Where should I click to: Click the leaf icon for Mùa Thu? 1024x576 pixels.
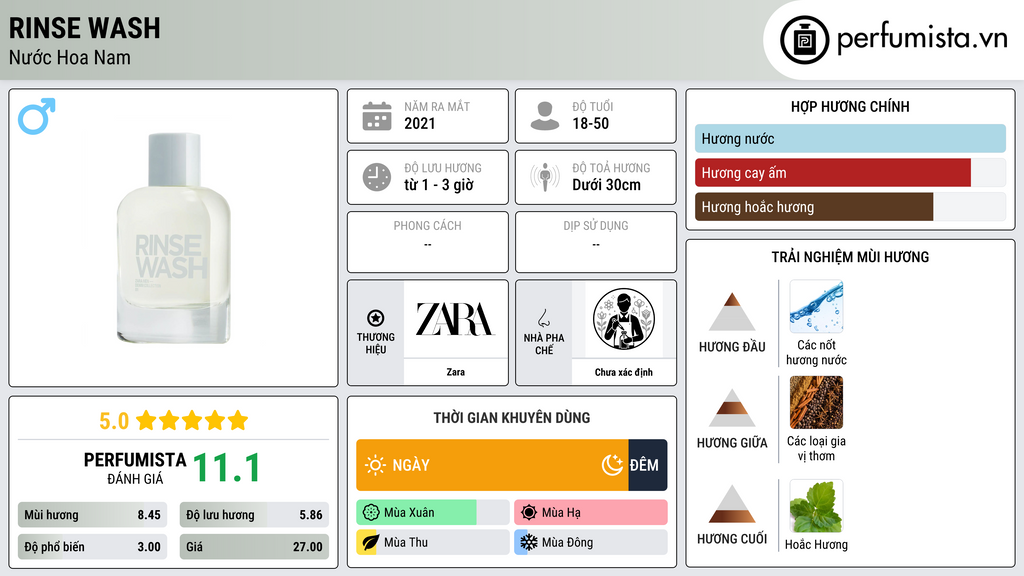click(x=370, y=543)
